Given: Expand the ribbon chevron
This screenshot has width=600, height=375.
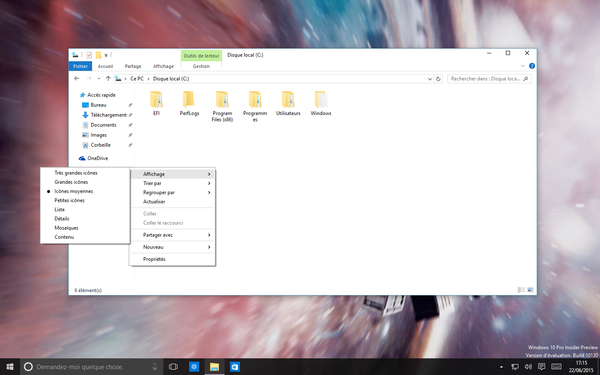Looking at the screenshot, I should click(x=523, y=66).
